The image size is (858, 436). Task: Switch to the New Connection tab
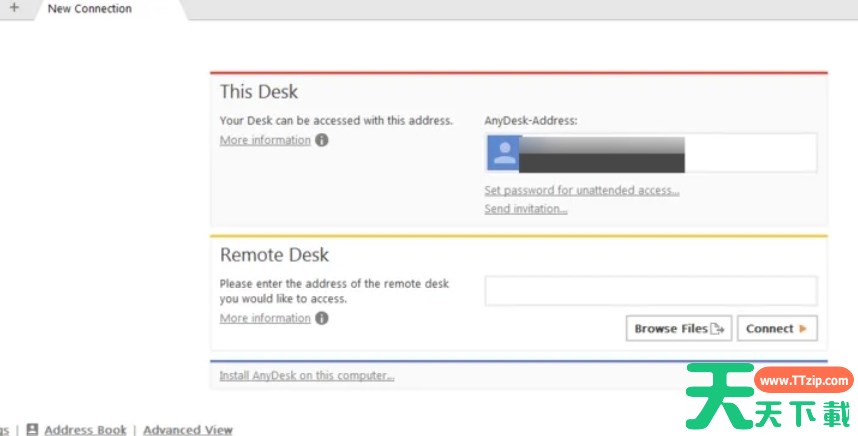89,9
